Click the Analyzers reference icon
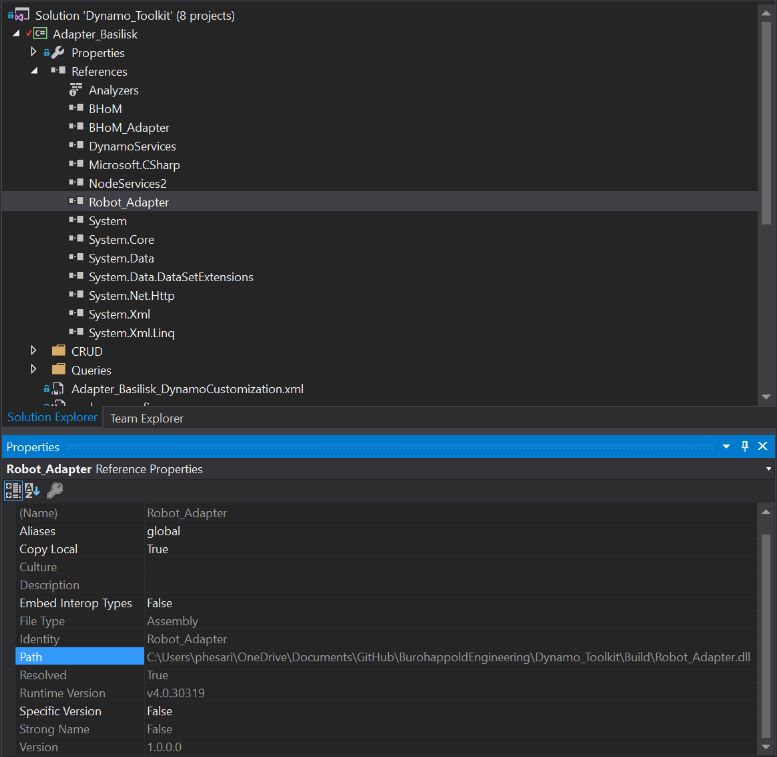 click(x=75, y=90)
